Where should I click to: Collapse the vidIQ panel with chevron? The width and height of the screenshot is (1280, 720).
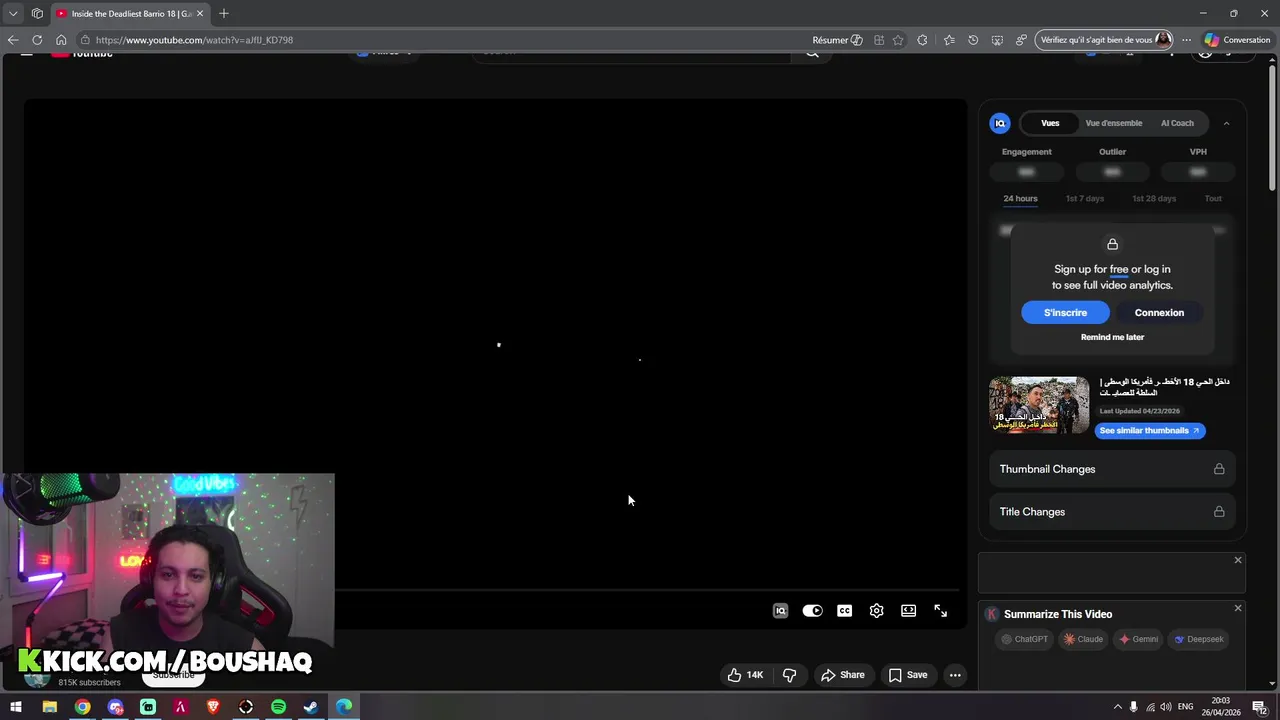[x=1226, y=123]
